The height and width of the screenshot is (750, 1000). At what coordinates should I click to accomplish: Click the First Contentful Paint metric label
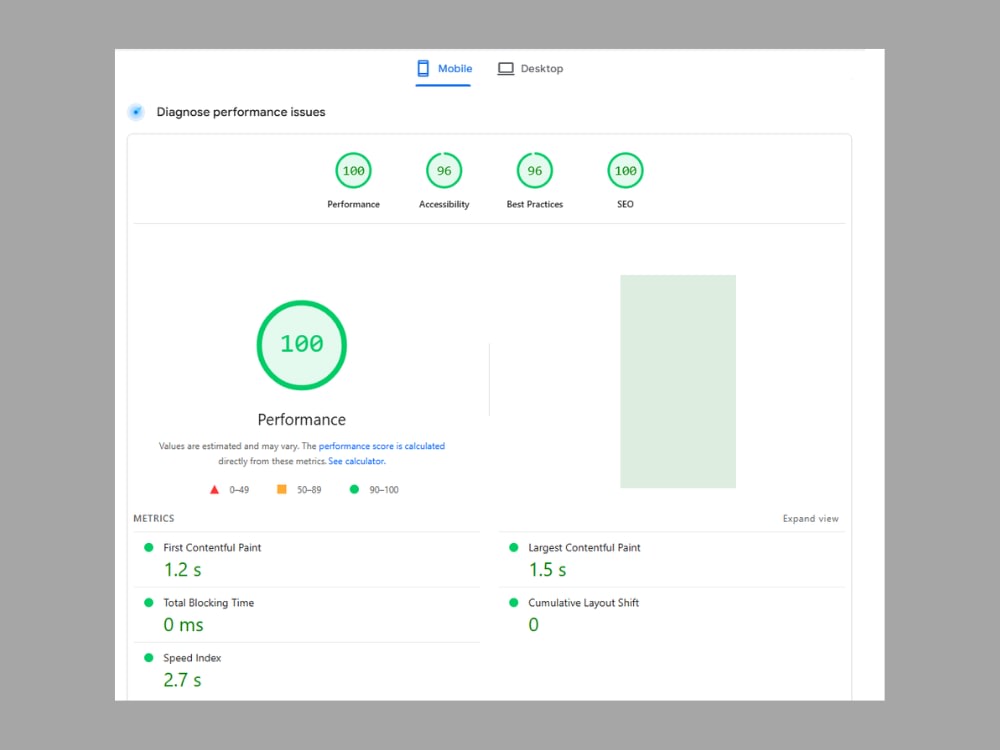point(212,547)
